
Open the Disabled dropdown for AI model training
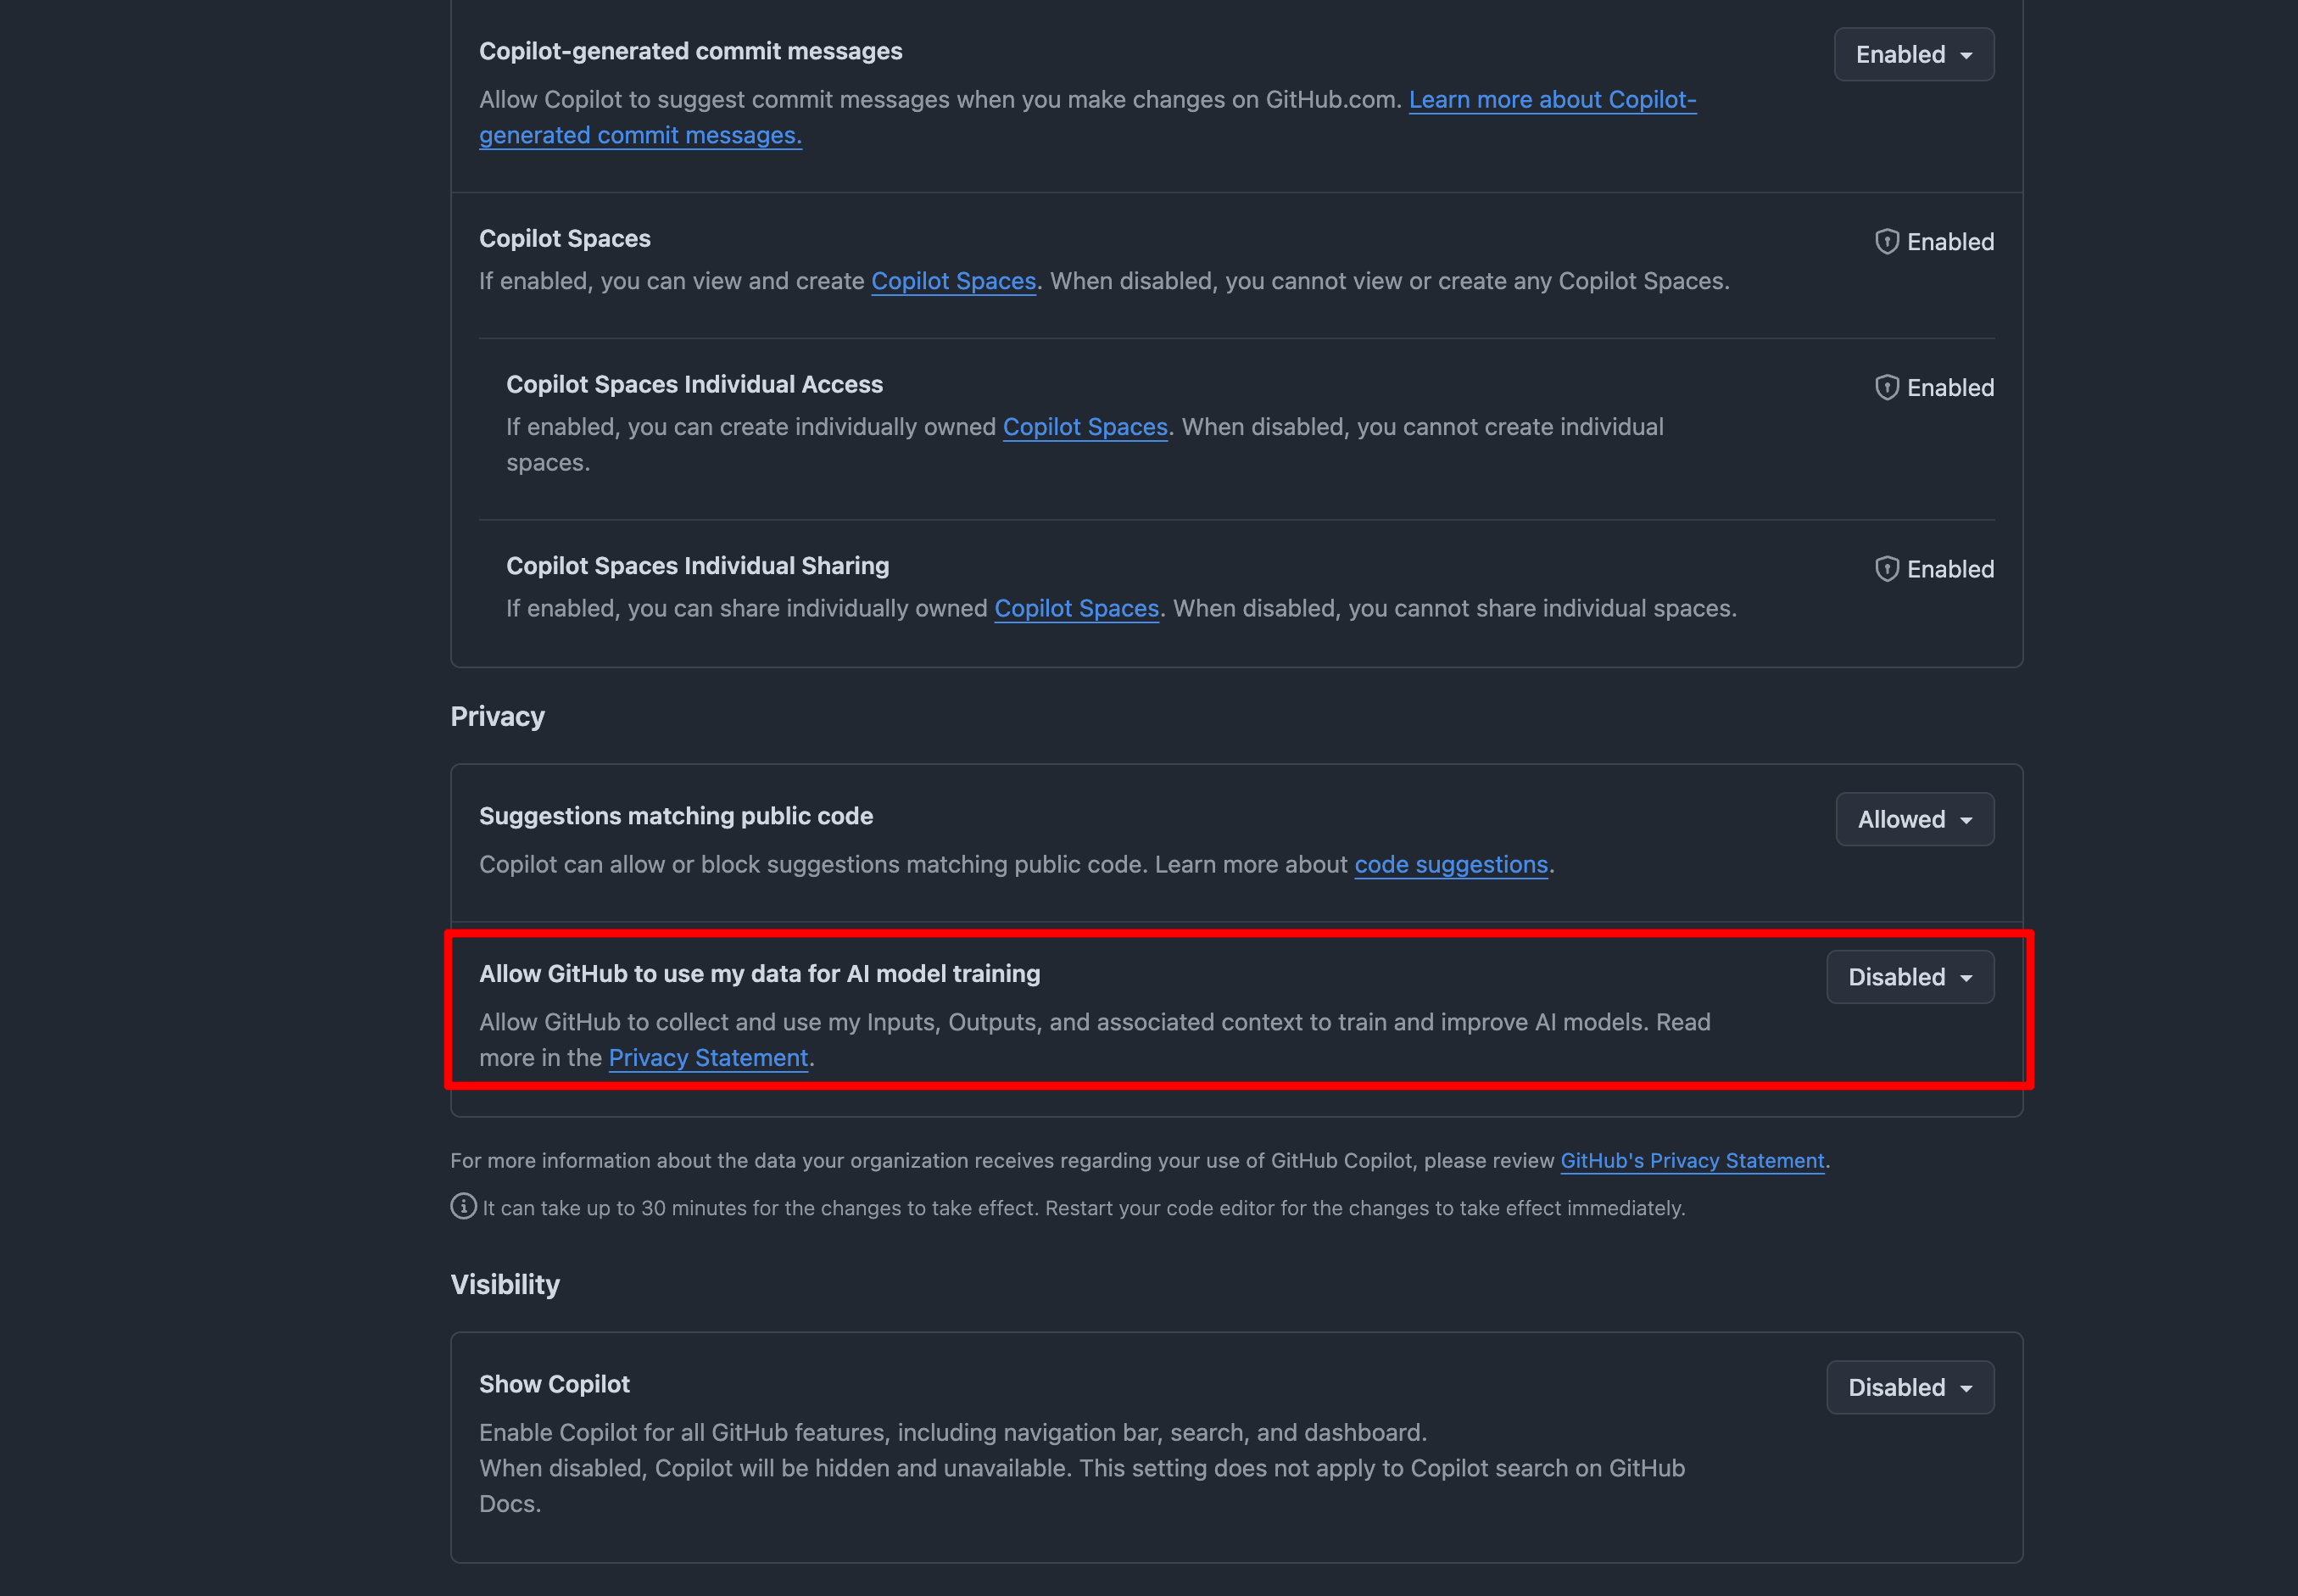1909,977
